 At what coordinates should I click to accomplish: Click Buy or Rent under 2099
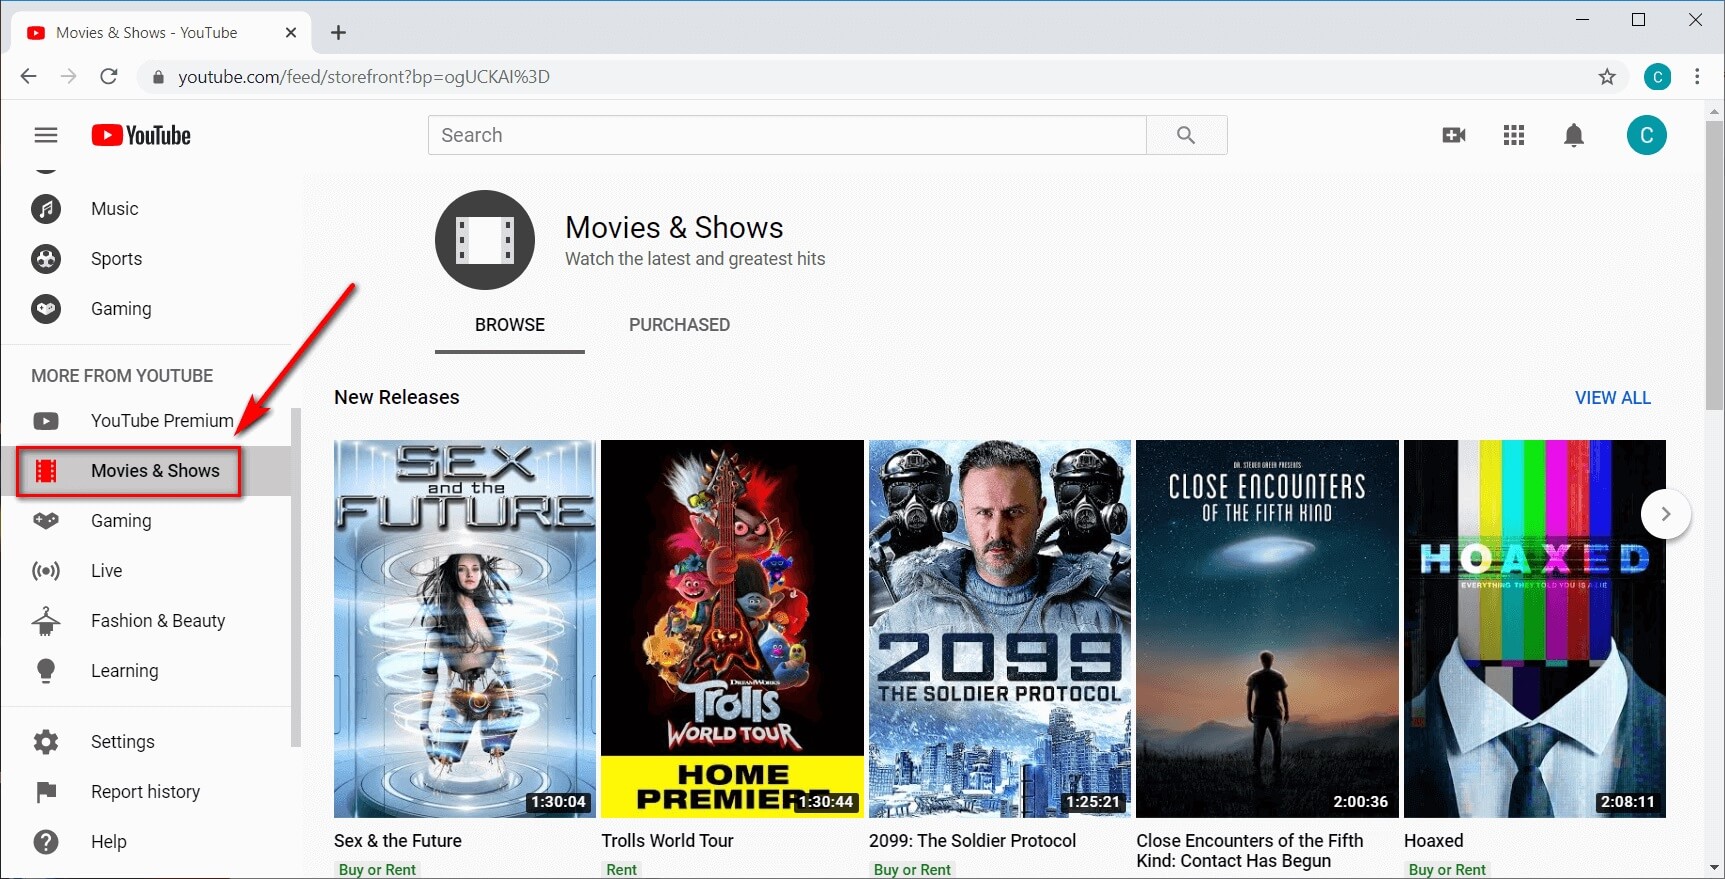click(912, 870)
